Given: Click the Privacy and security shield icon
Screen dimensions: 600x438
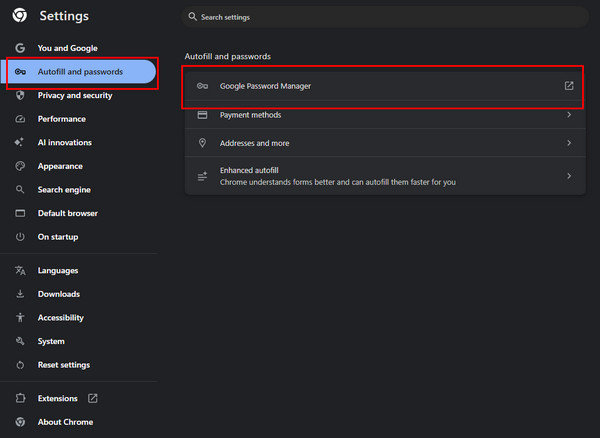Looking at the screenshot, I should click(x=19, y=96).
